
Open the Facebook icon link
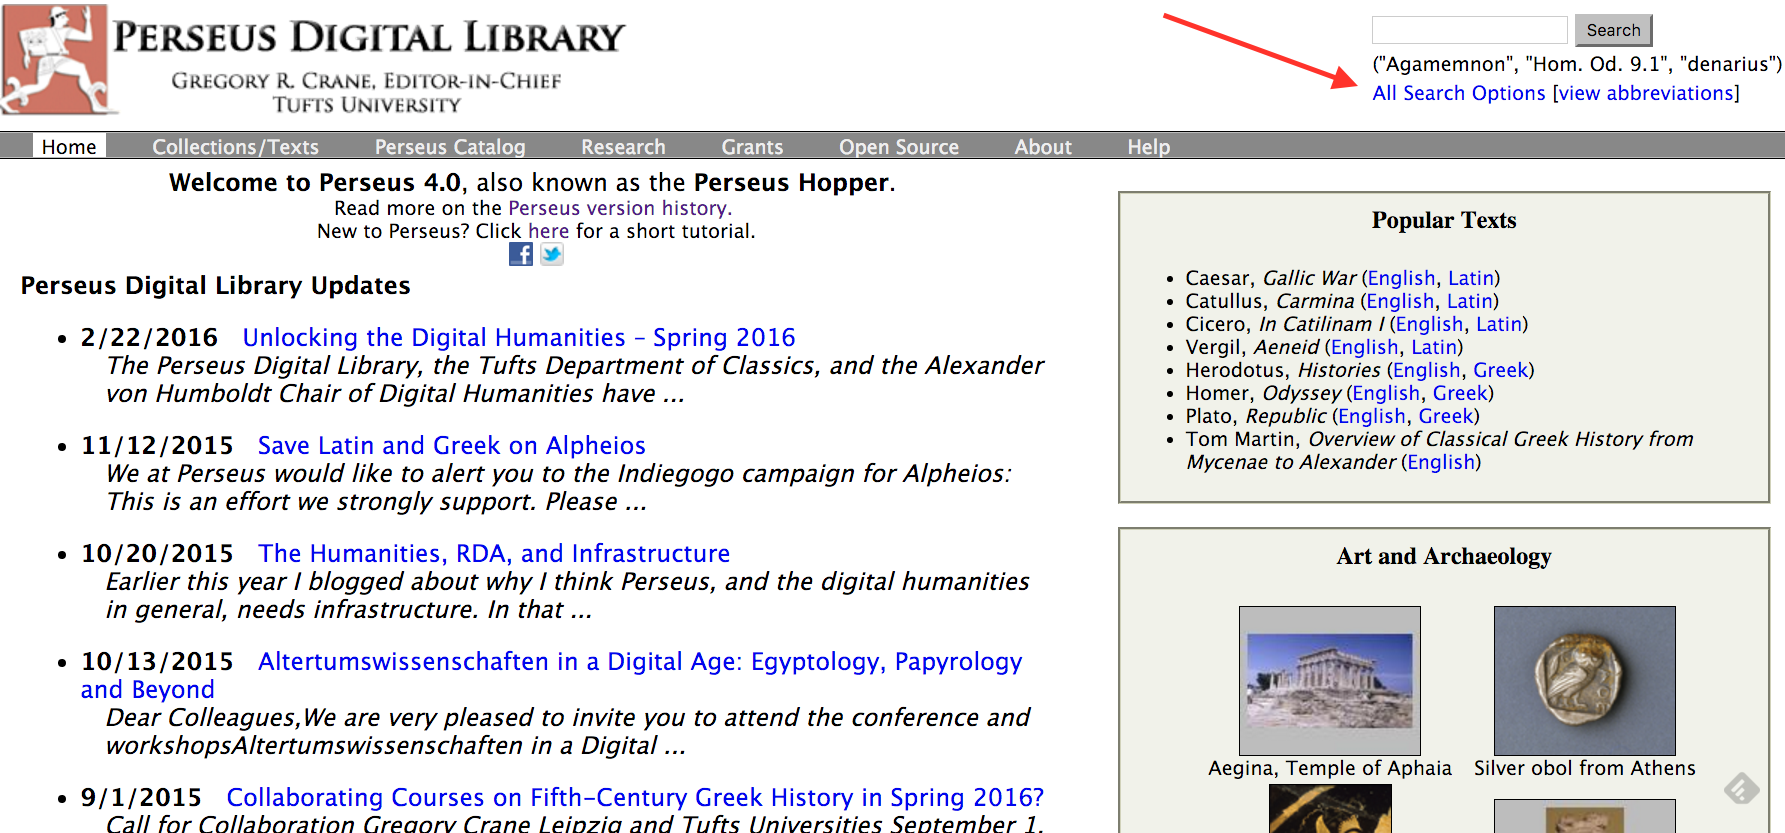520,254
